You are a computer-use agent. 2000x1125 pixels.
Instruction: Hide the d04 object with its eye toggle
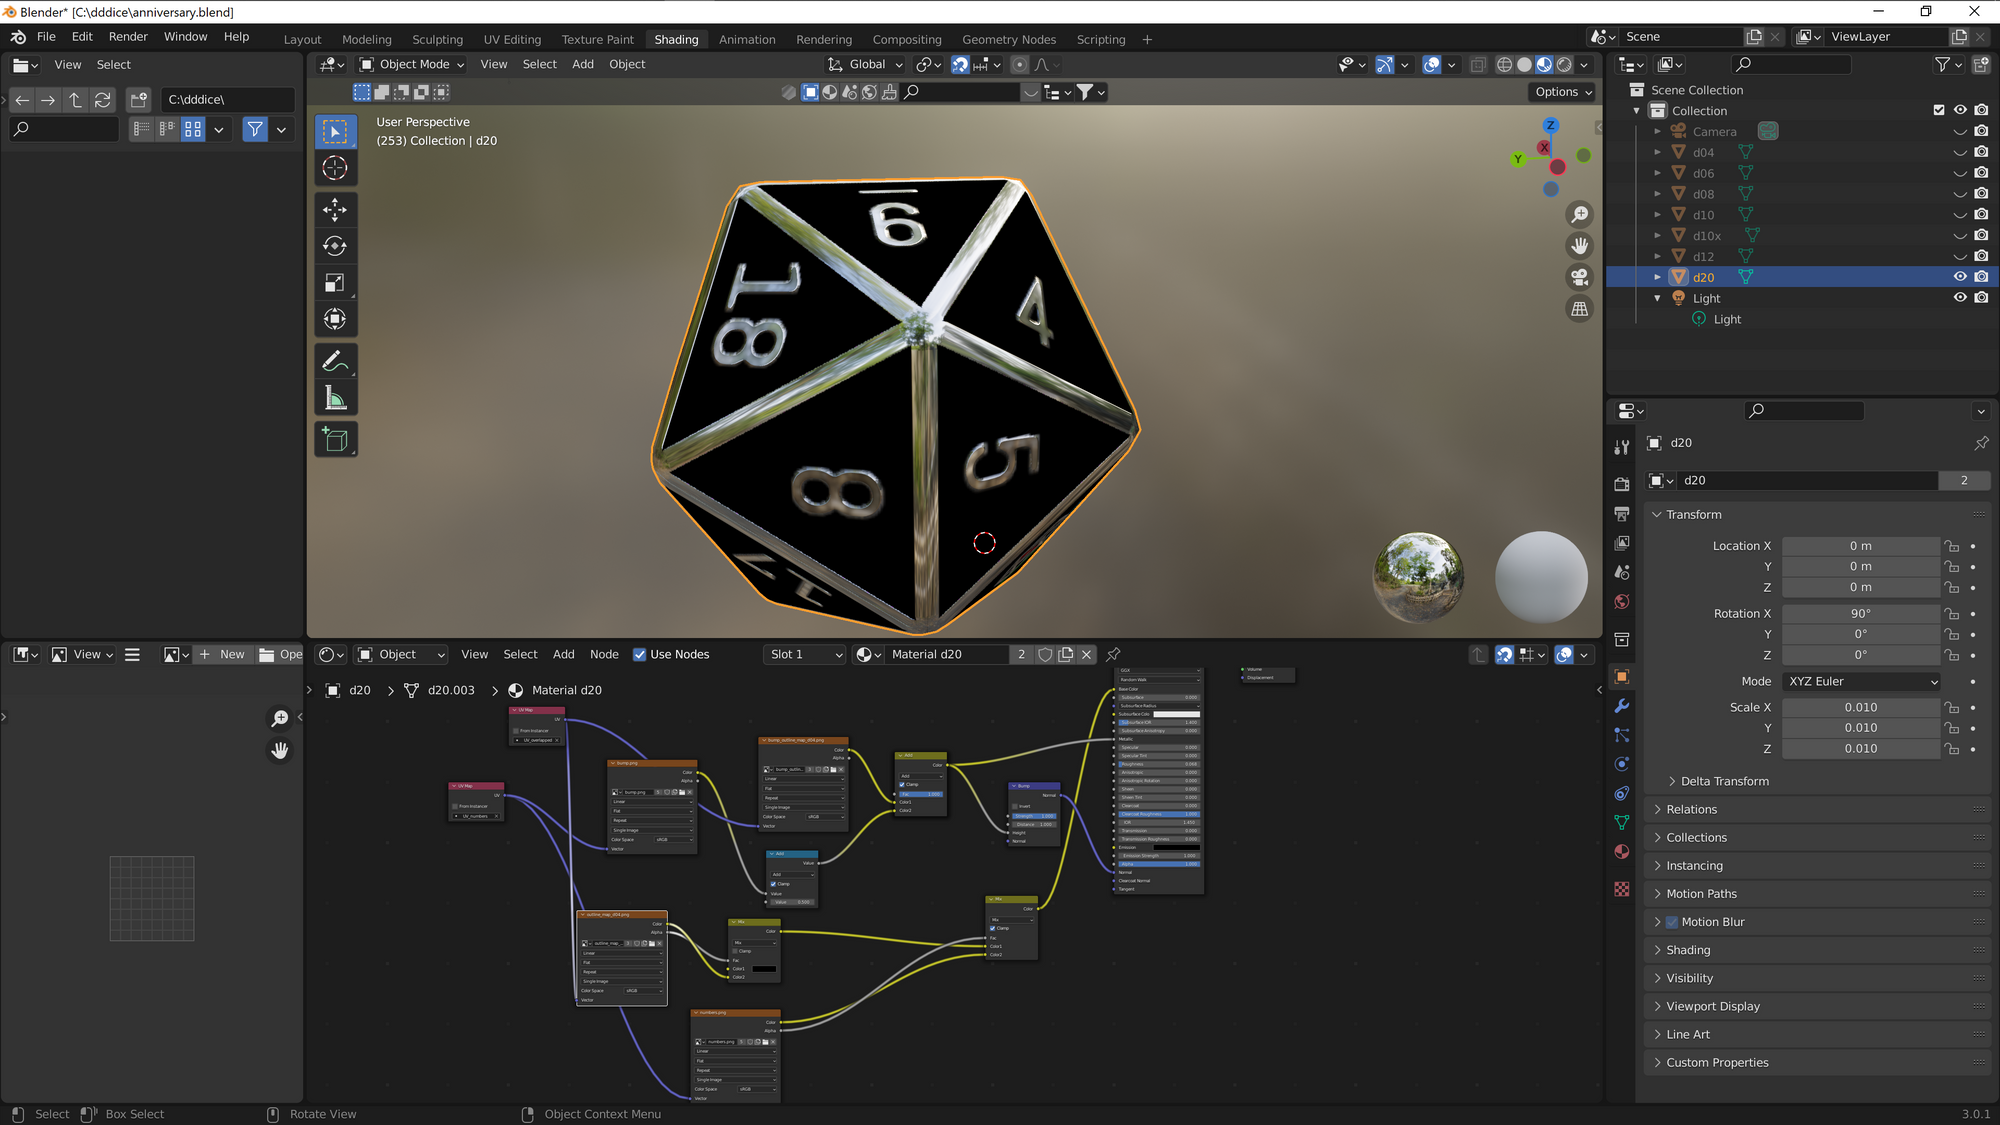click(x=1960, y=151)
